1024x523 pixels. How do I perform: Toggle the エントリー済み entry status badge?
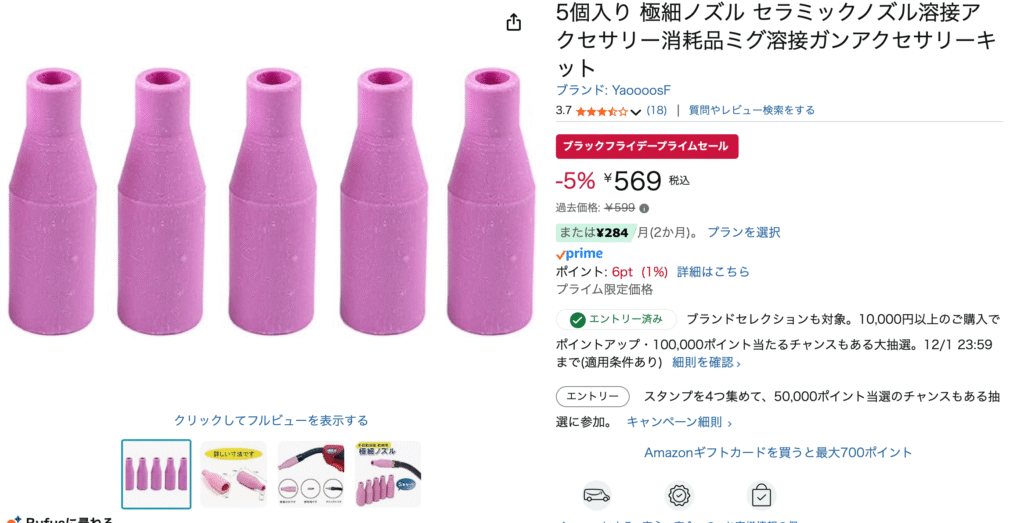tap(616, 320)
